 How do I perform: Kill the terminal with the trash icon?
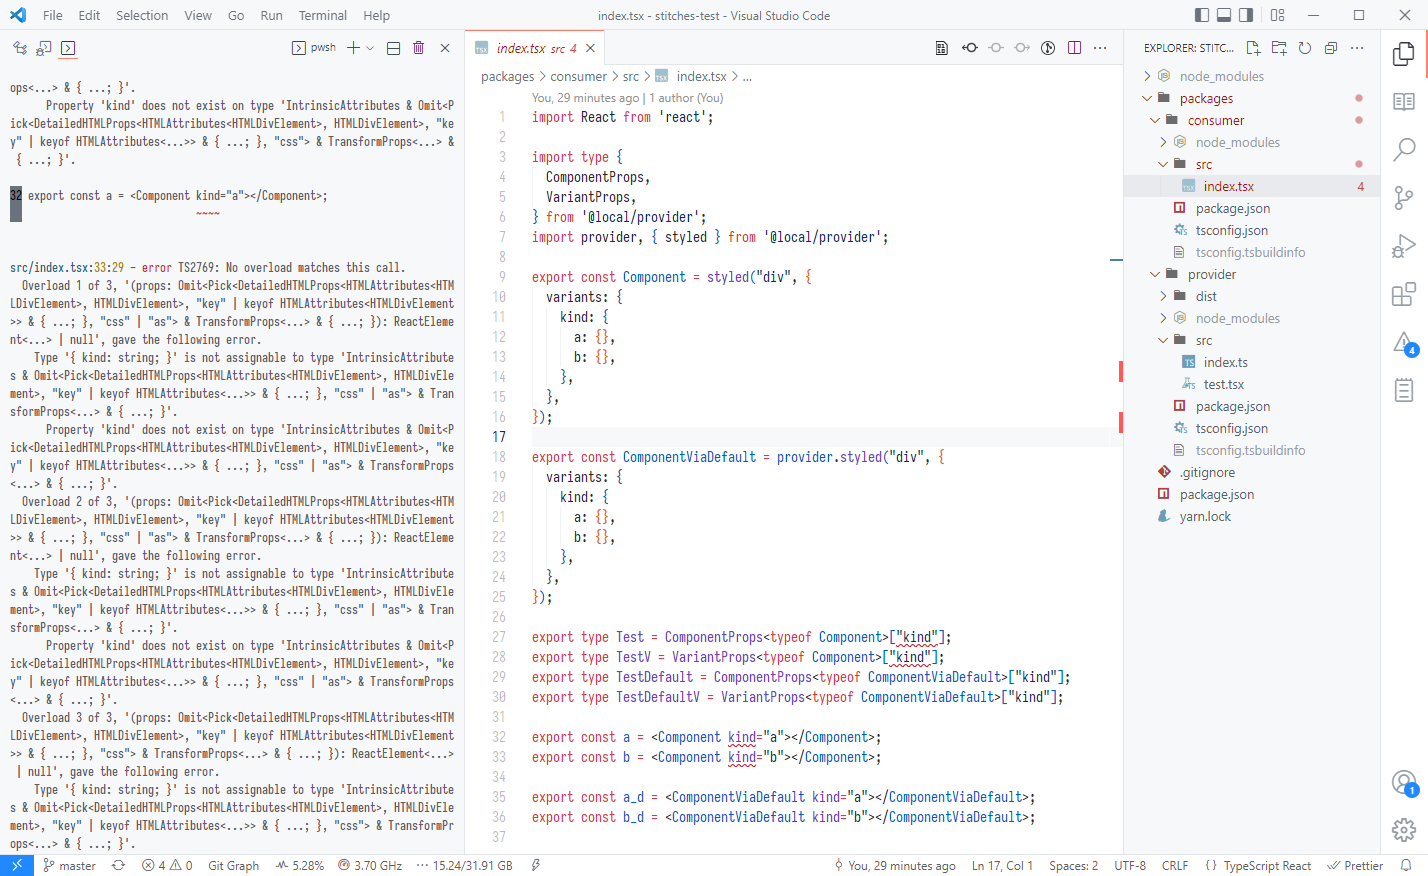(x=419, y=48)
